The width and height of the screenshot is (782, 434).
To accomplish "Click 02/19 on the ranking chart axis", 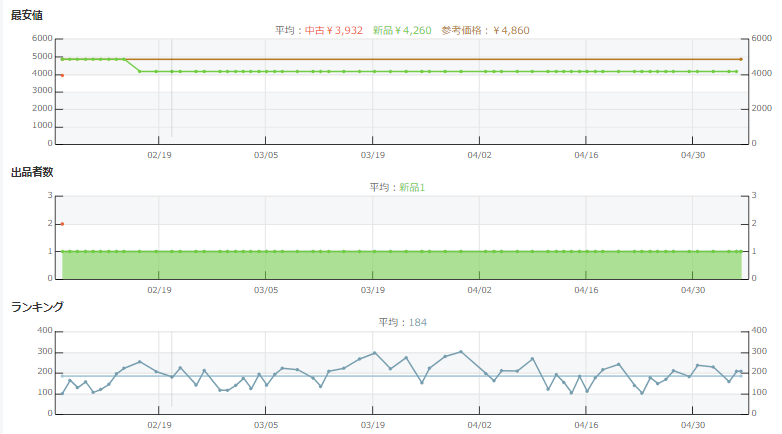I will [159, 425].
